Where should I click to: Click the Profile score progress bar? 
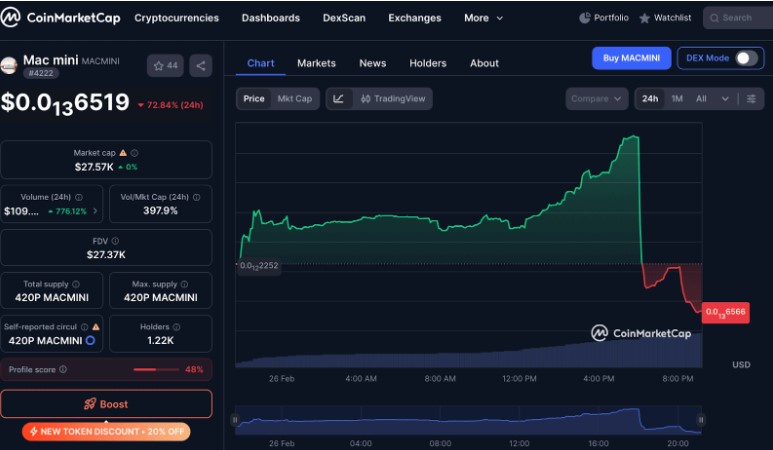(x=156, y=369)
